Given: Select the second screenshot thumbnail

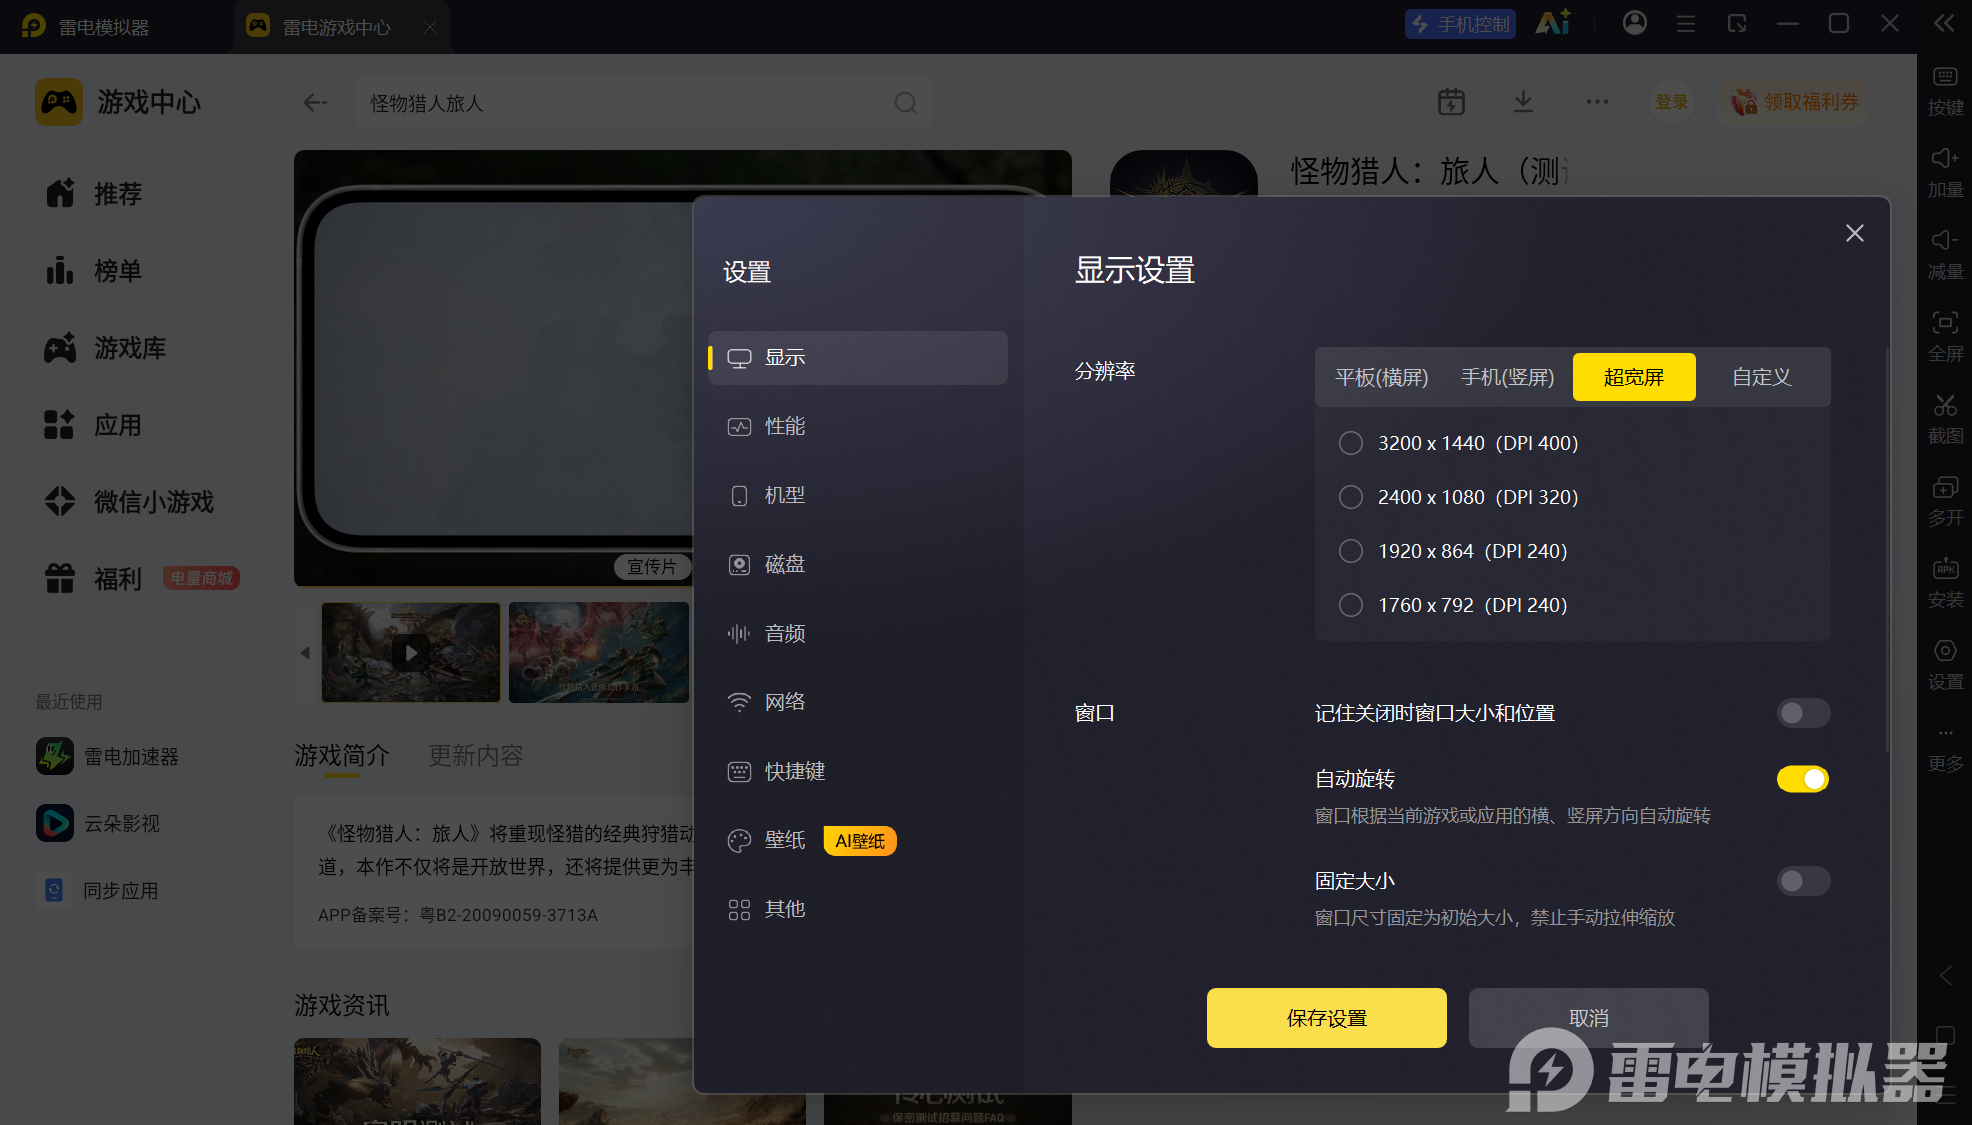Looking at the screenshot, I should coord(599,652).
